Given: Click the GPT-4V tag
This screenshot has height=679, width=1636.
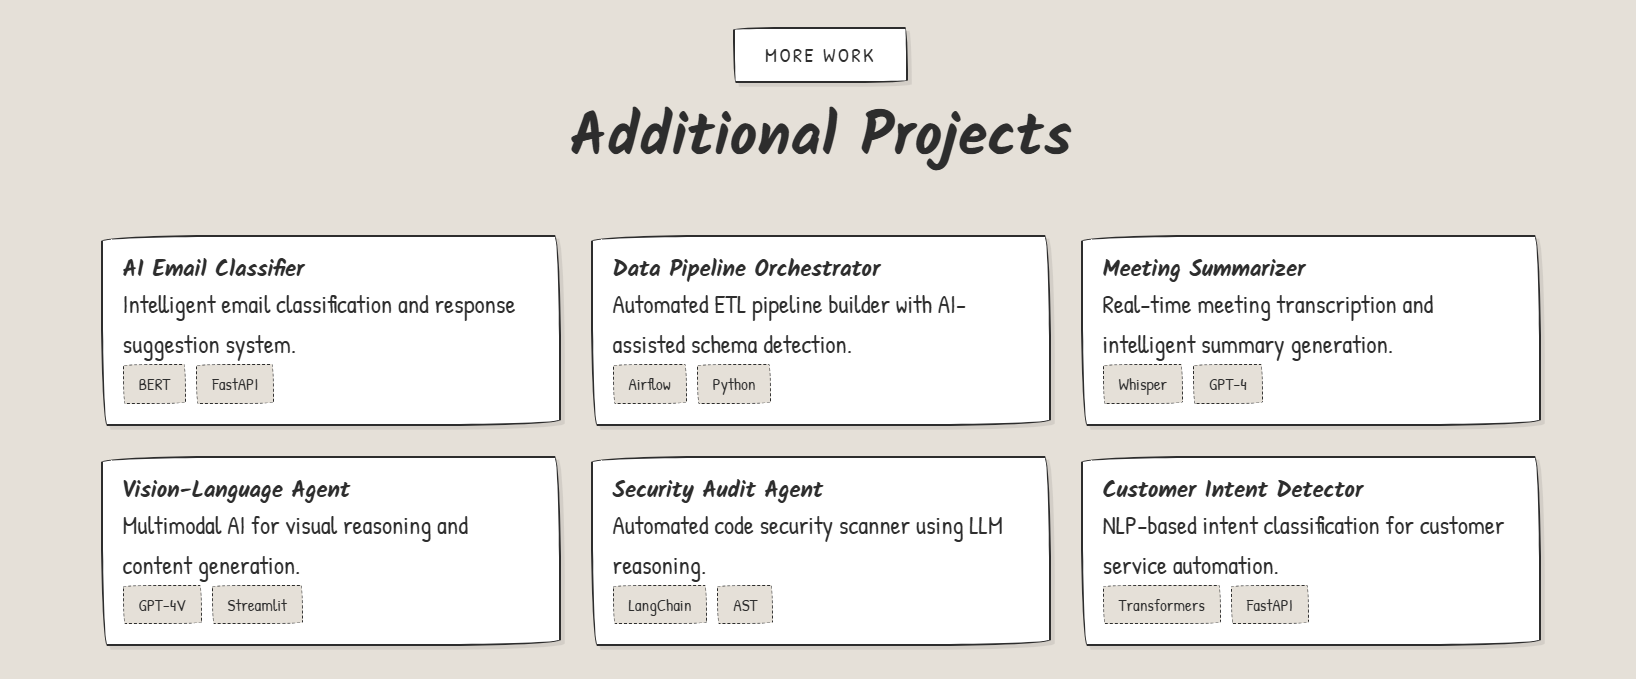Looking at the screenshot, I should click(x=162, y=605).
